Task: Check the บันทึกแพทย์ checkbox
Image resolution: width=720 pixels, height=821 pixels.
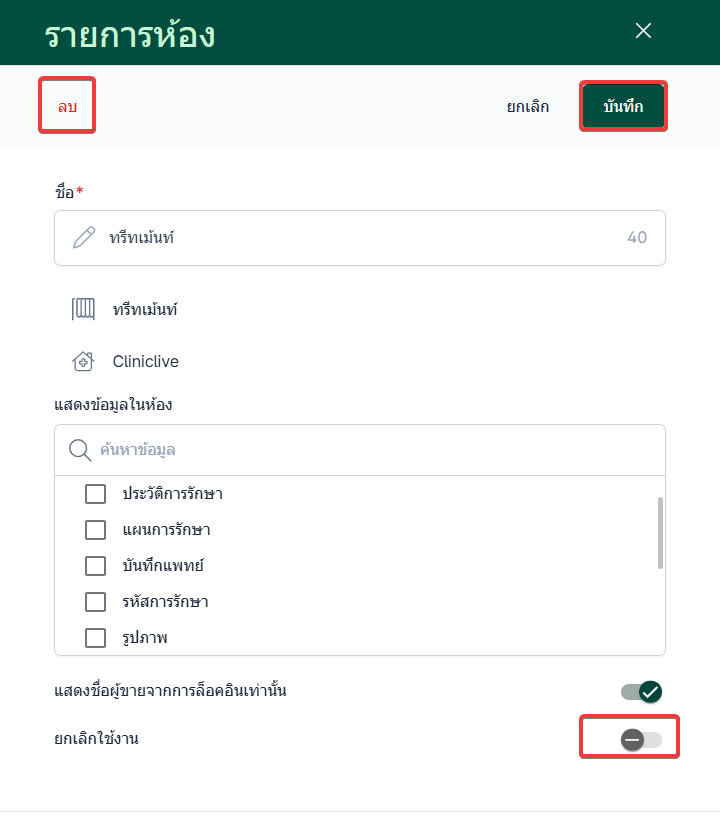Action: [x=96, y=566]
